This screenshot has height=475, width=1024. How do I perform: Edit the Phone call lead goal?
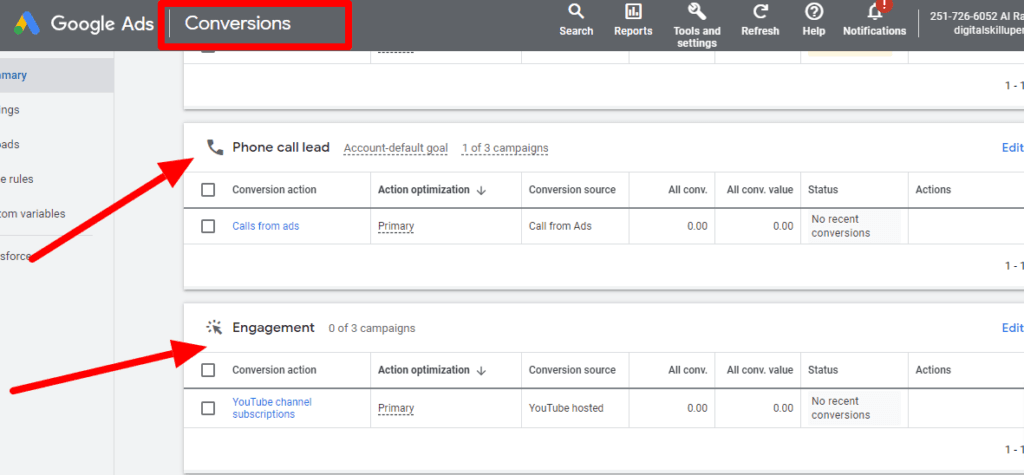click(1012, 148)
